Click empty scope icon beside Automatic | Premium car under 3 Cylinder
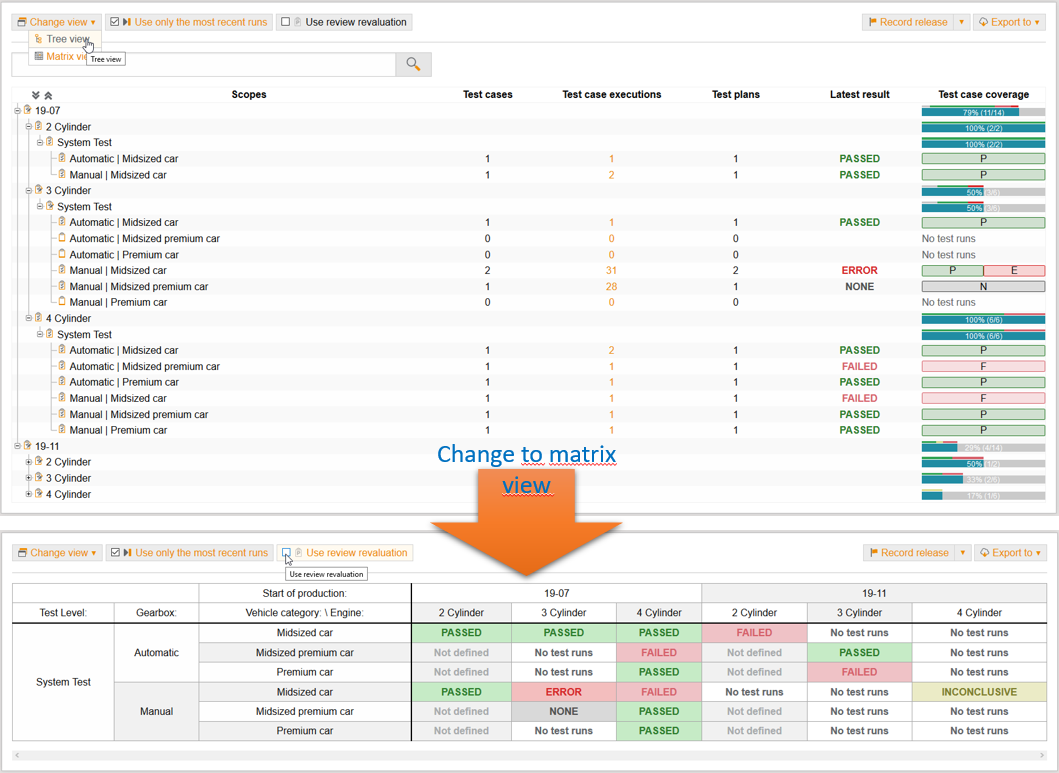 pos(62,255)
